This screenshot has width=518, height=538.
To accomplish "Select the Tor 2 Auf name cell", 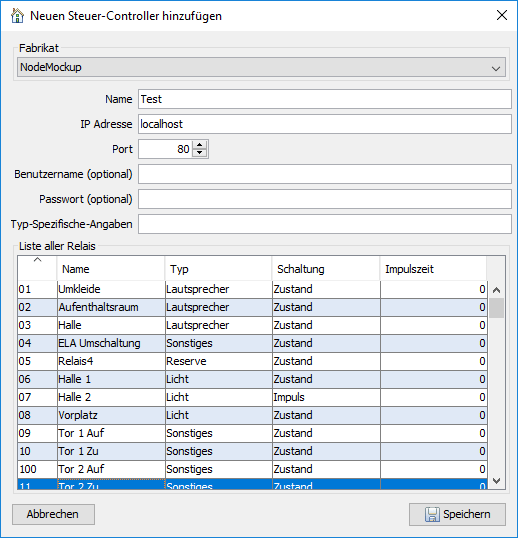I will pos(111,469).
